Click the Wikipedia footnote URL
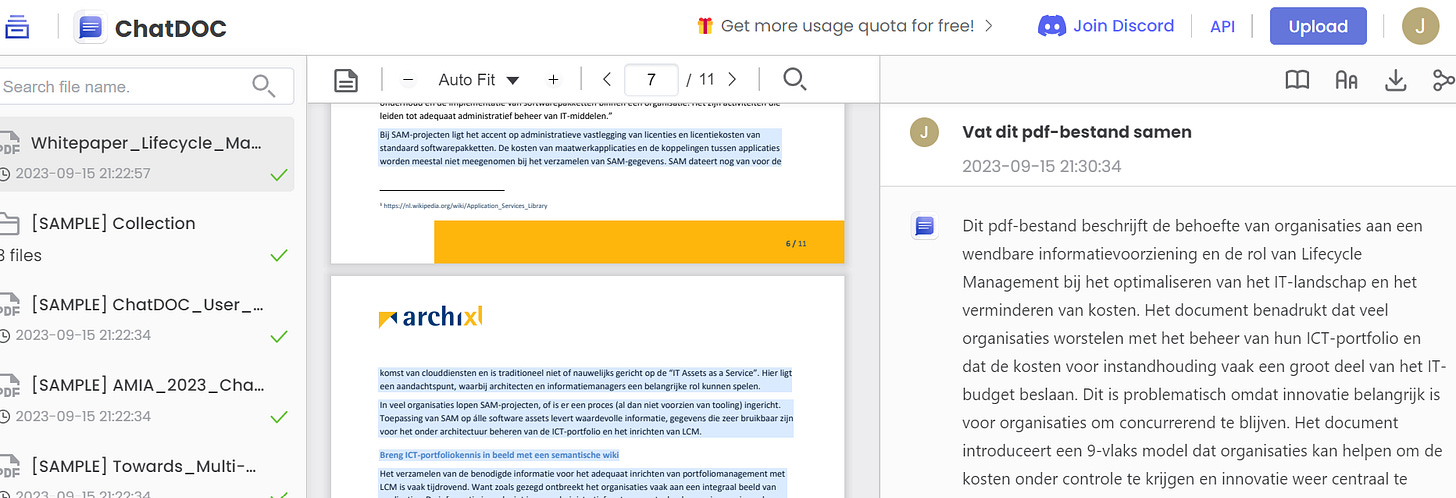This screenshot has width=1456, height=498. point(463,205)
